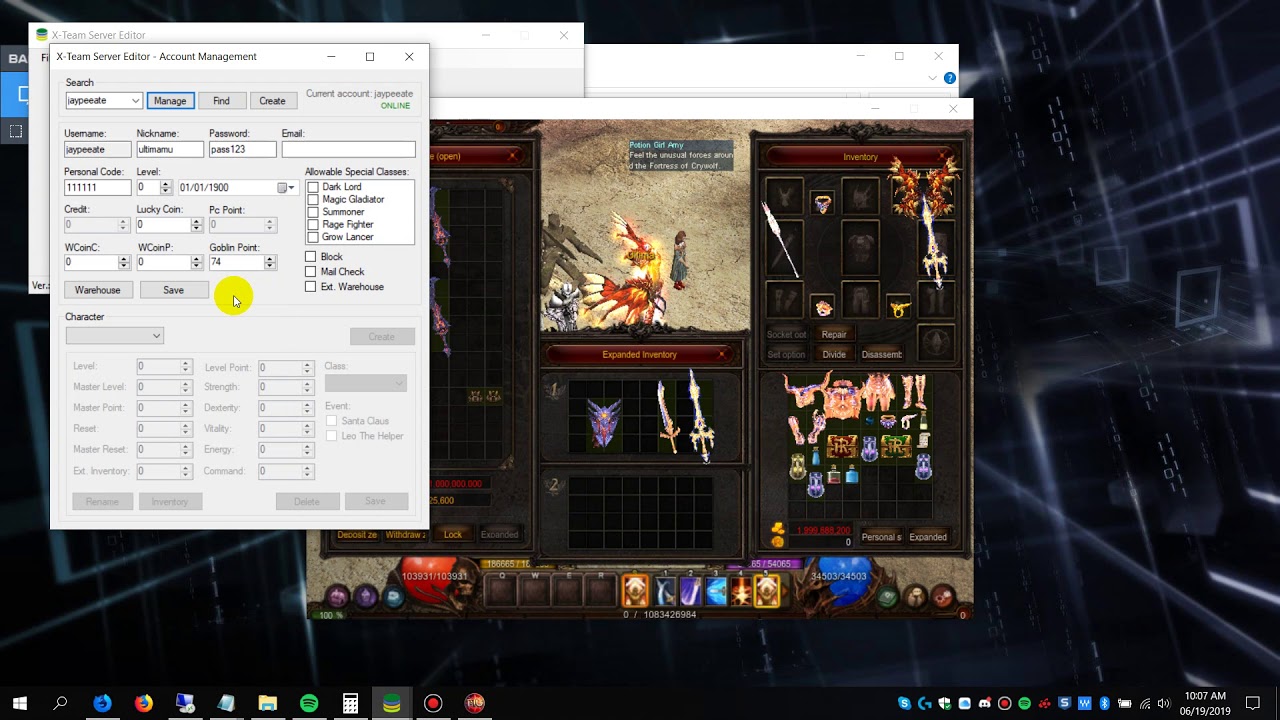Enable the Grow Lancer special class

(x=313, y=237)
